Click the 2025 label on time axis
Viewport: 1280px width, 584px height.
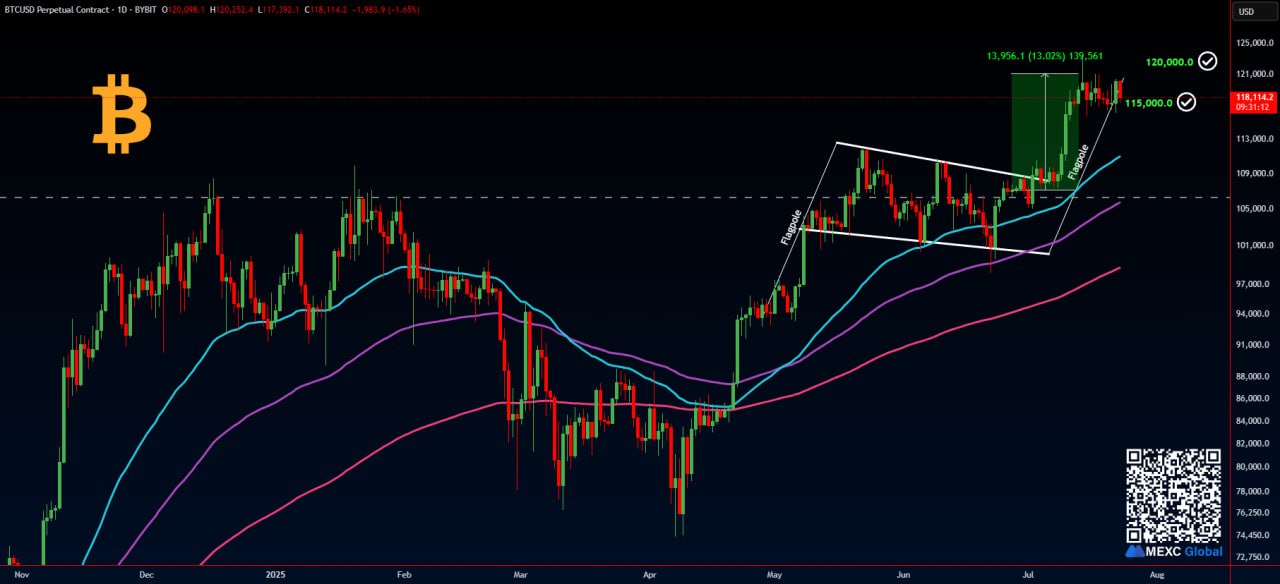(x=277, y=575)
